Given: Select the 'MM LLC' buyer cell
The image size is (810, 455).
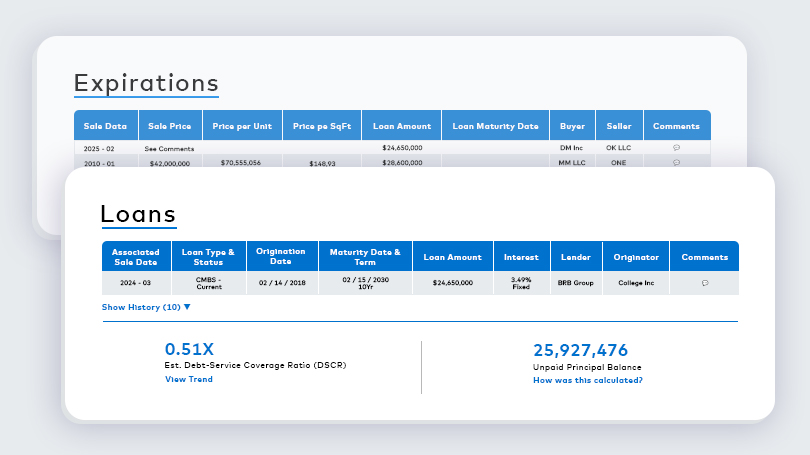Looking at the screenshot, I should point(572,162).
